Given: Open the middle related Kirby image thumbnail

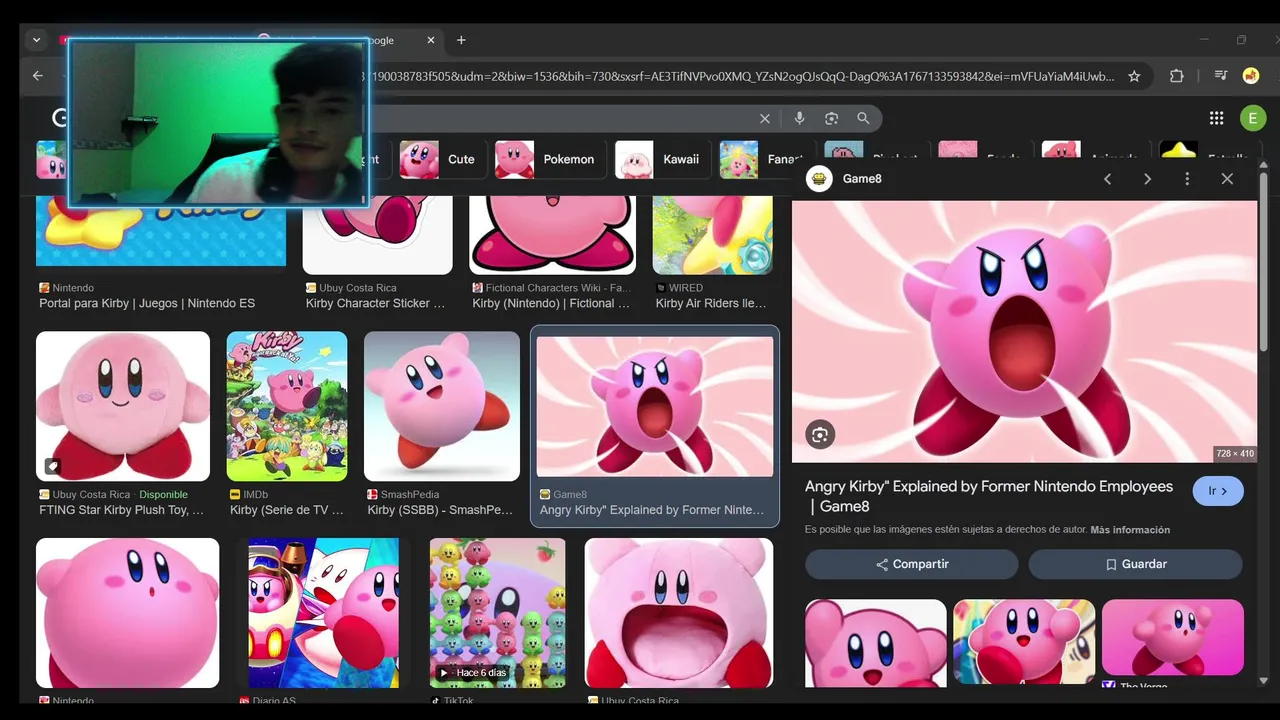Looking at the screenshot, I should pos(1024,643).
